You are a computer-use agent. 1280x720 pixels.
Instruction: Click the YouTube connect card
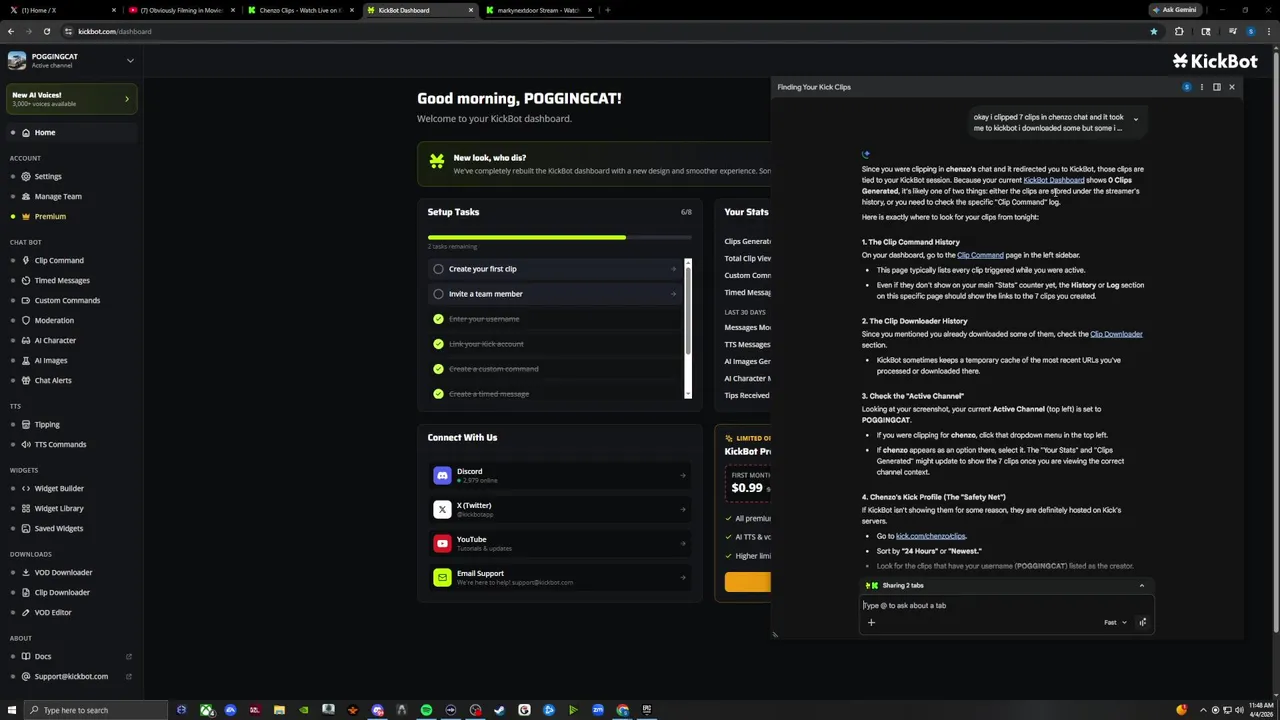[560, 543]
